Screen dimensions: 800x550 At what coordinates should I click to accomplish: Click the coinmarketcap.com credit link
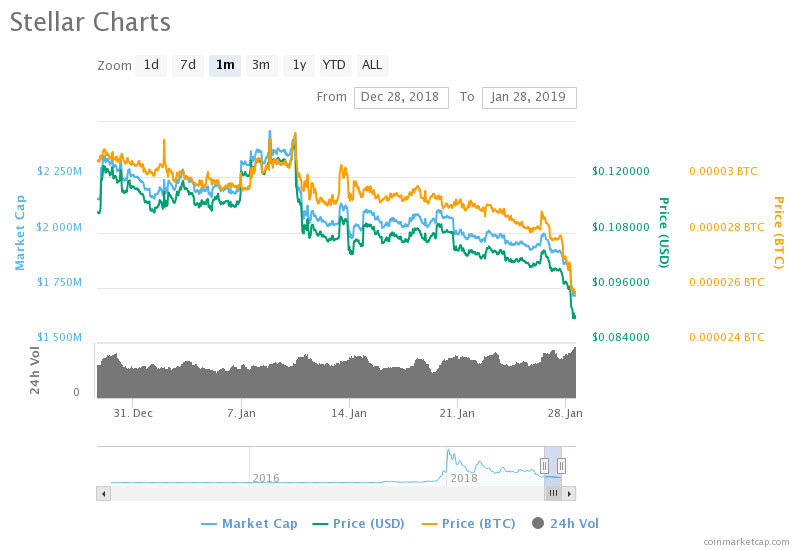[x=746, y=542]
